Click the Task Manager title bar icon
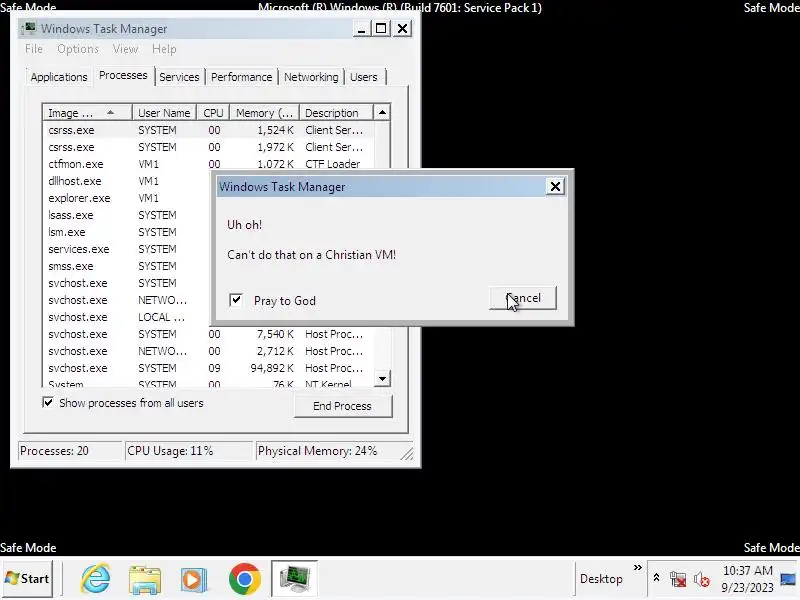Viewport: 800px width, 600px height. tap(30, 28)
